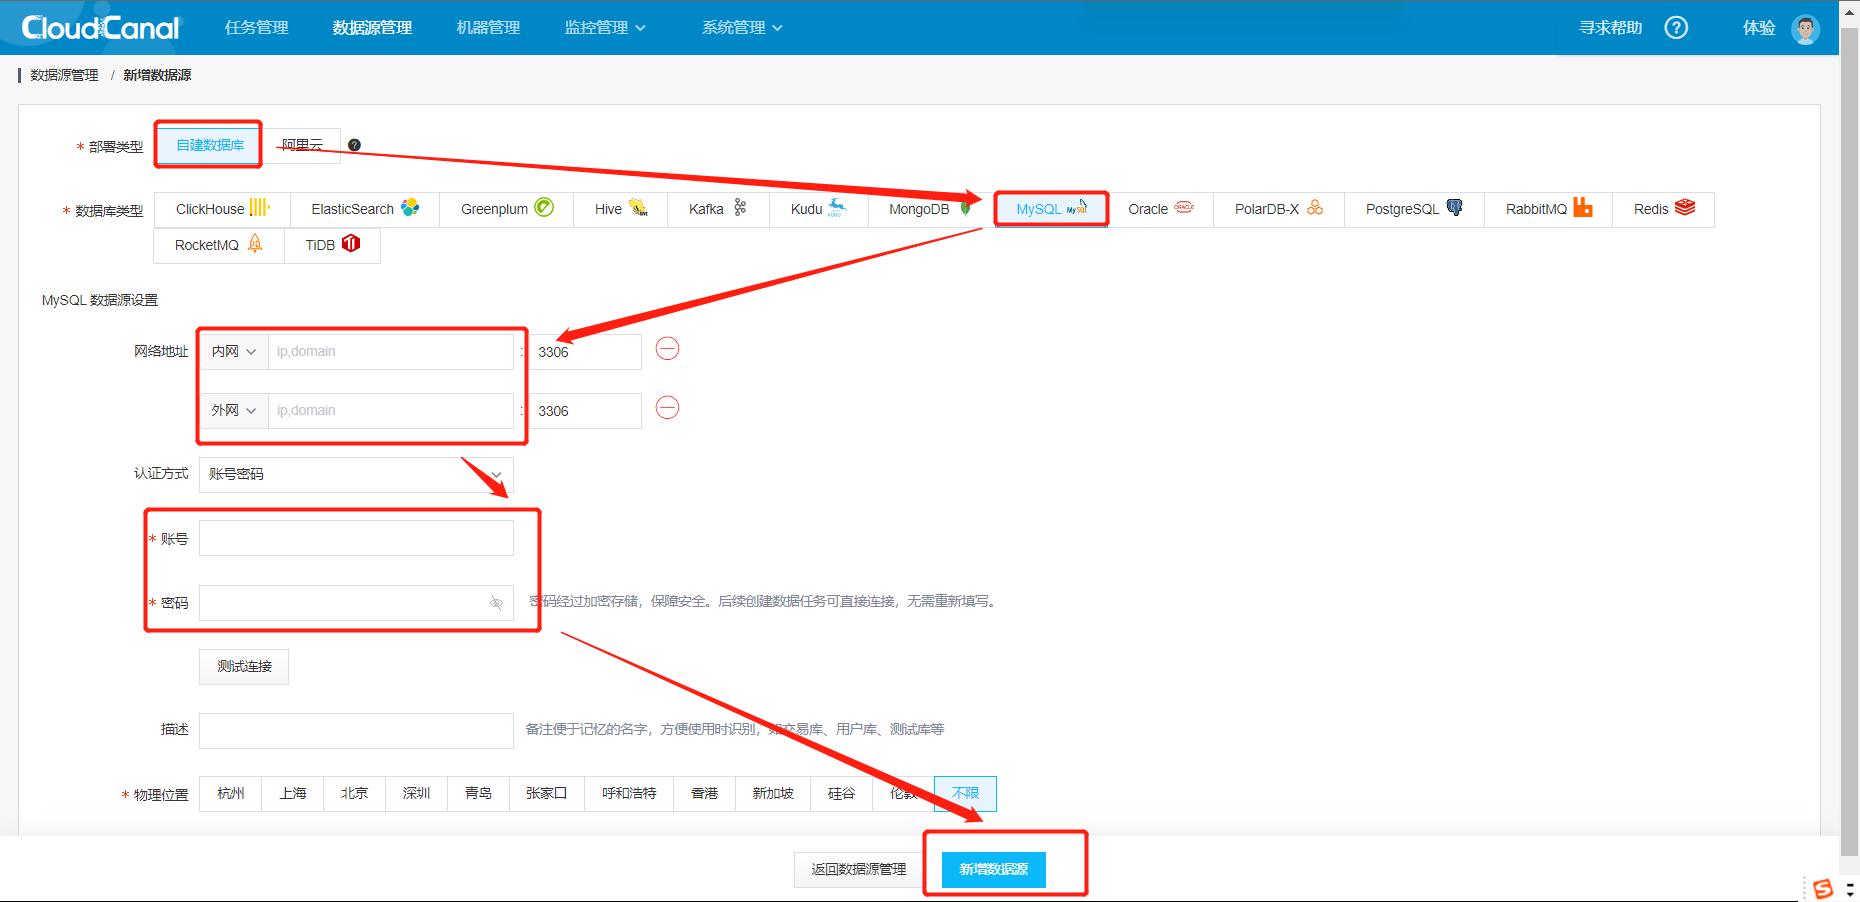The height and width of the screenshot is (902, 1860).
Task: Select MySQL database type
Action: [x=1051, y=209]
